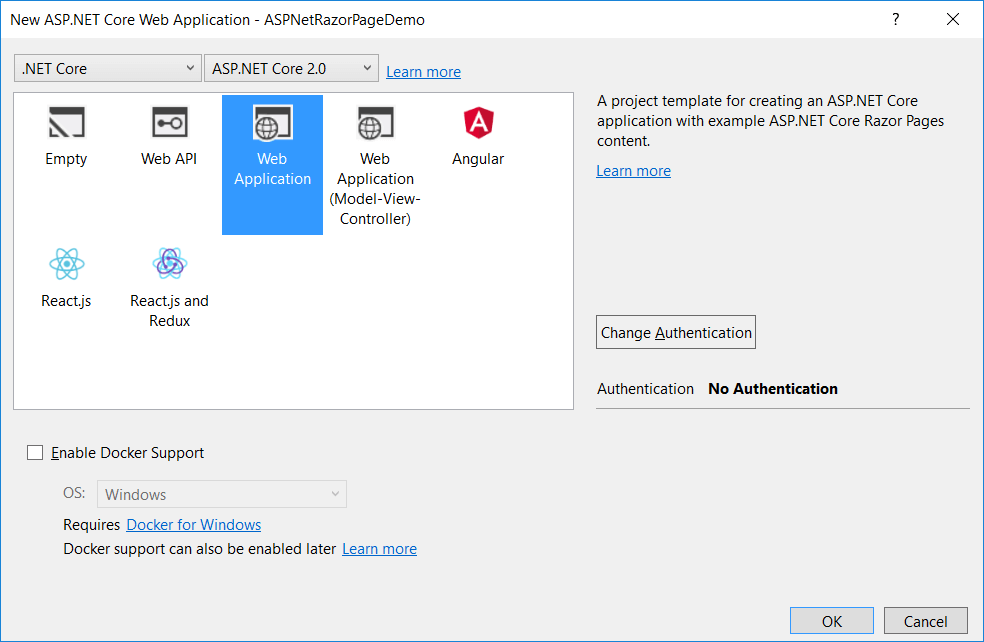Viewport: 984px width, 642px height.
Task: Open the Docker for Windows link
Action: [194, 525]
